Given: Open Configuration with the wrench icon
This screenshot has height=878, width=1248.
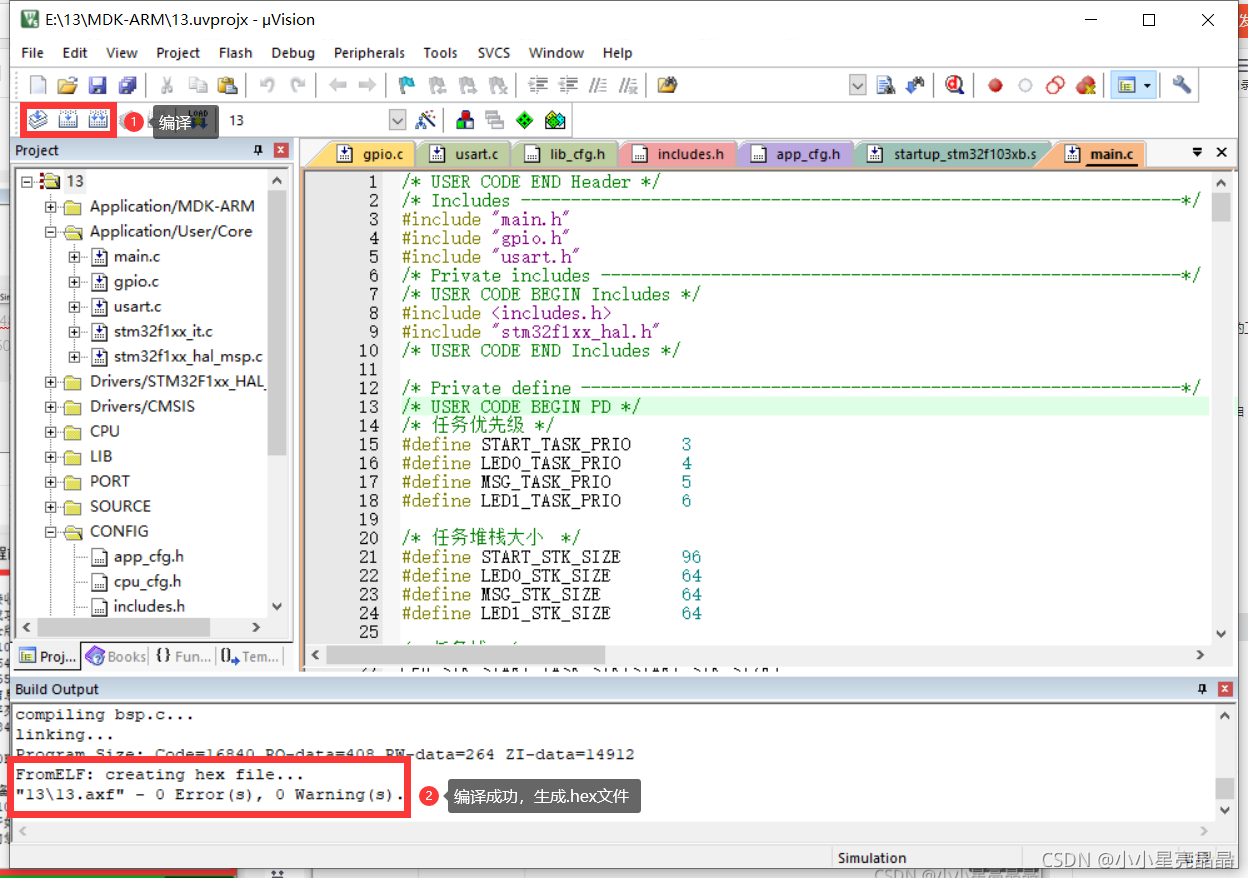Looking at the screenshot, I should point(1182,85).
